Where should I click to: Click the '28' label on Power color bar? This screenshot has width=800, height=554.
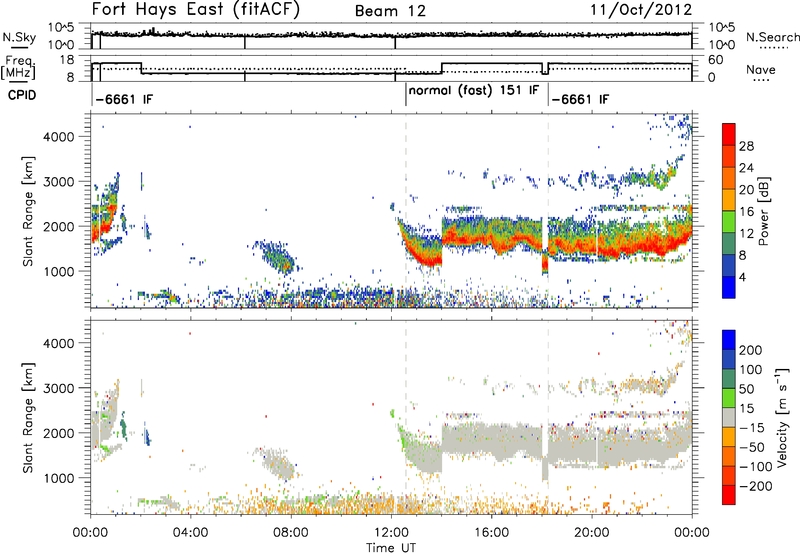[x=746, y=146]
